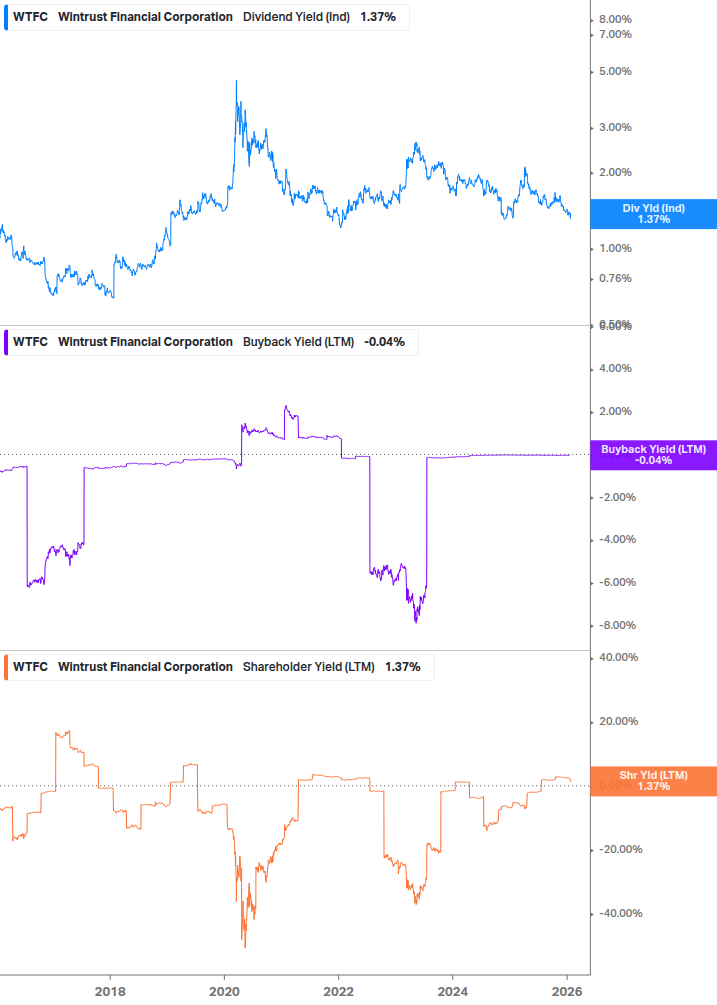The width and height of the screenshot is (717, 1005).
Task: Click the 8.00% tick on dividend yield axis
Action: [615, 20]
